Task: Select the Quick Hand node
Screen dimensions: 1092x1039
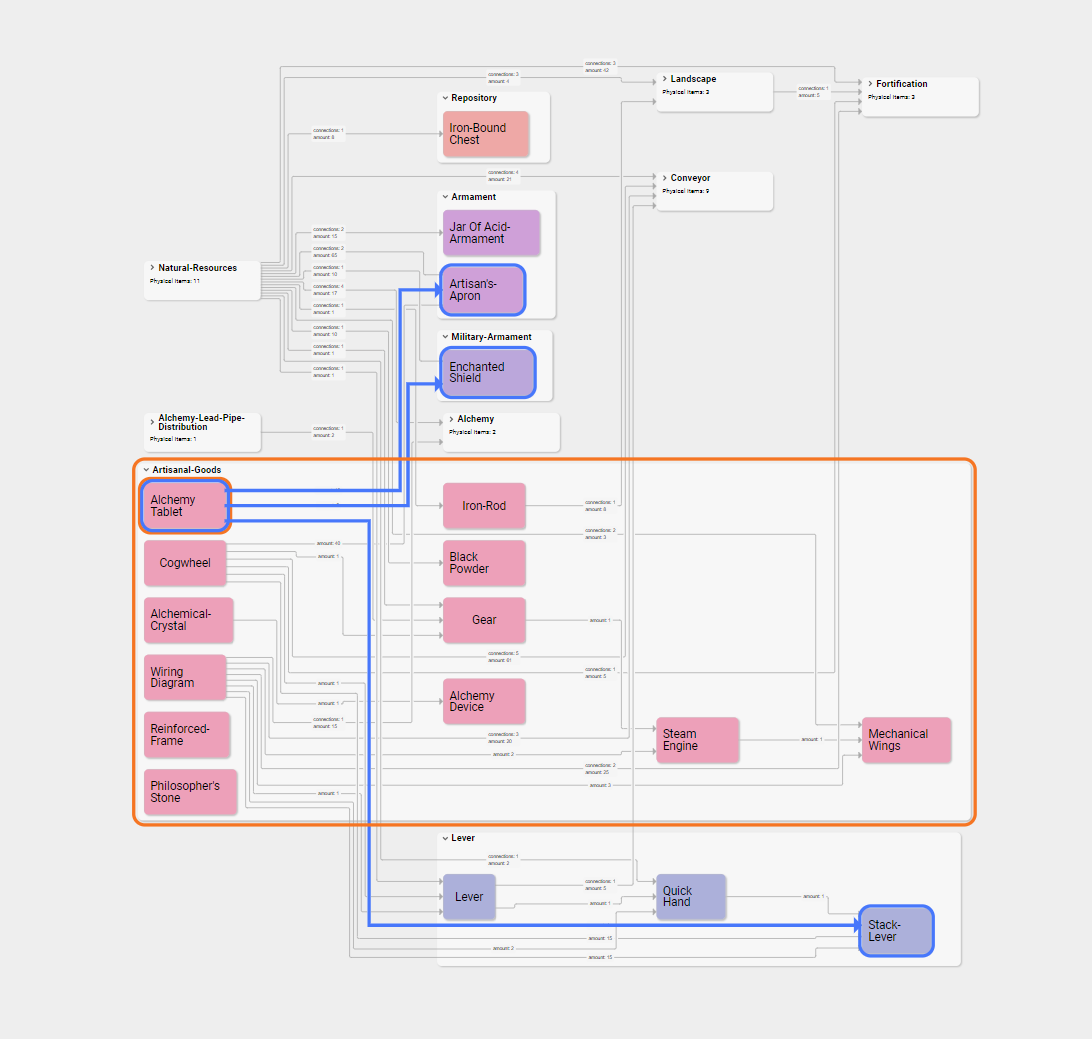Action: coord(690,896)
